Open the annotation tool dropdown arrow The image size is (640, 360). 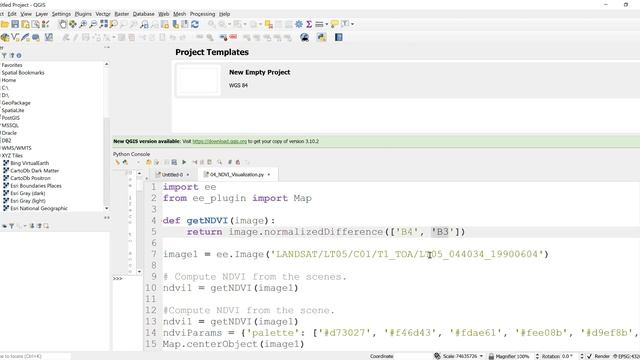click(352, 24)
